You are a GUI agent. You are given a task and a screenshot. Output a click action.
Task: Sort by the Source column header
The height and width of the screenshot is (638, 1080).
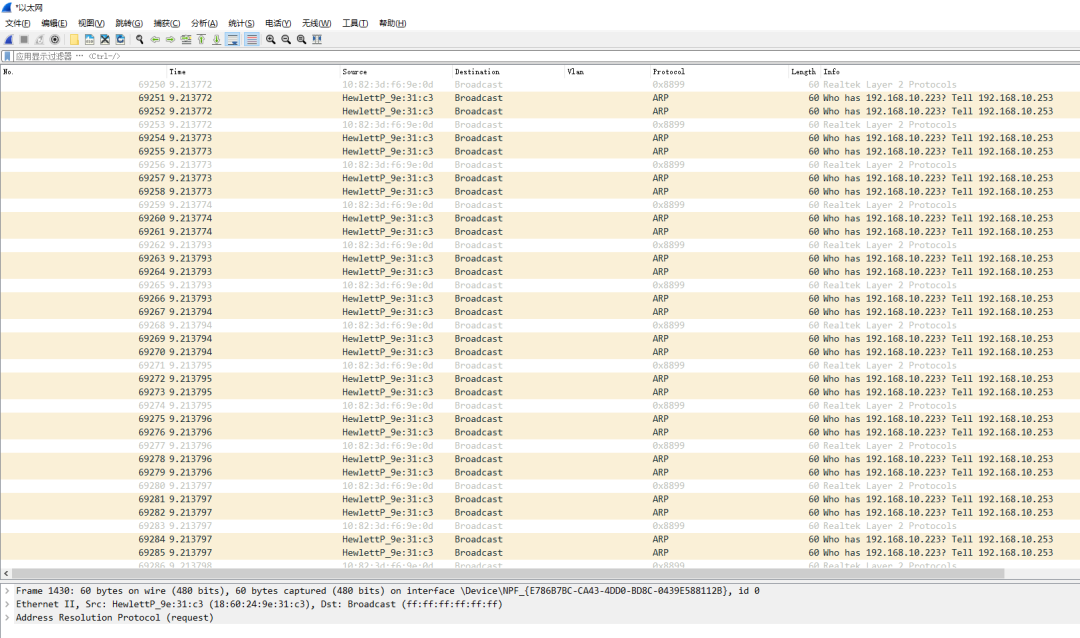(395, 72)
